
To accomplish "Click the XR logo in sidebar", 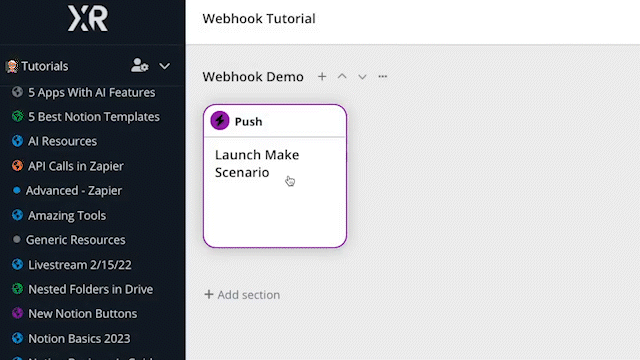I will (88, 18).
